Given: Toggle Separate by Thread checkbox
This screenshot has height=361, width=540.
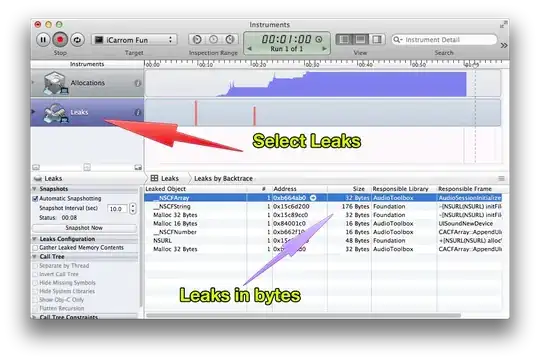Looking at the screenshot, I should click(x=35, y=266).
